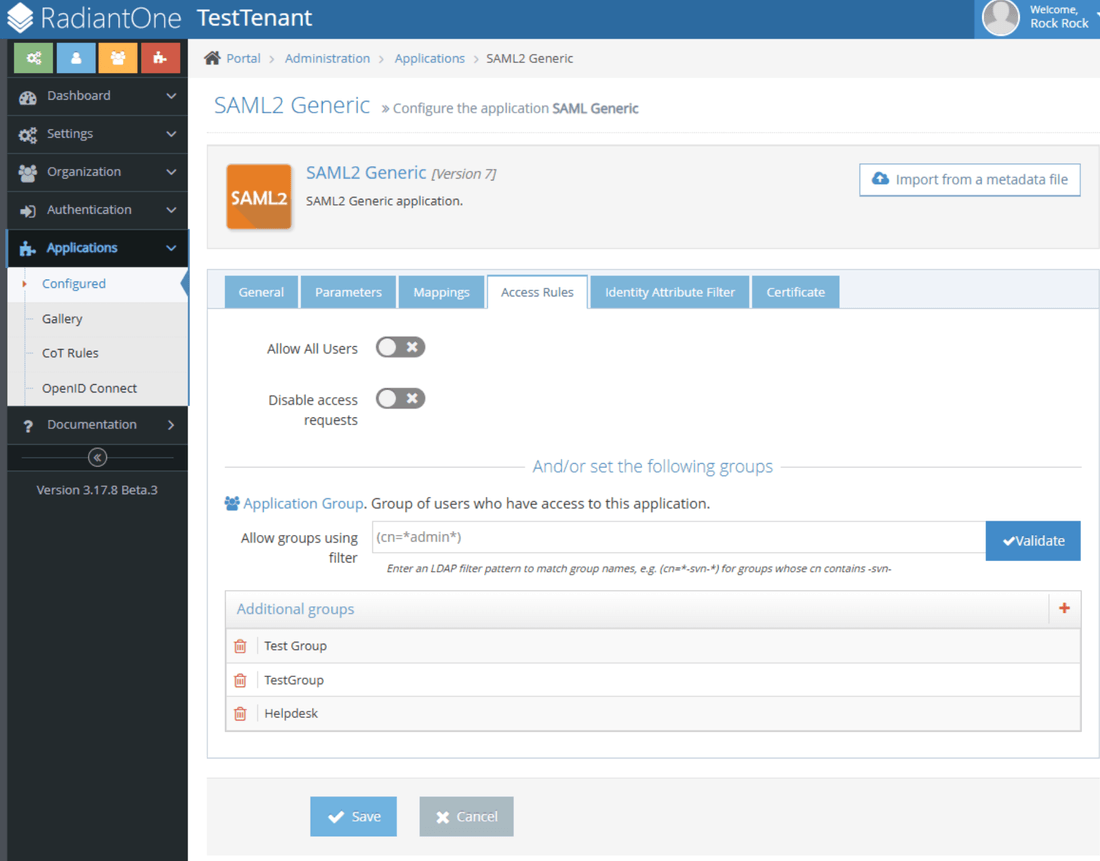Click the Additional groups header
The width and height of the screenshot is (1100, 861).
pyautogui.click(x=295, y=609)
